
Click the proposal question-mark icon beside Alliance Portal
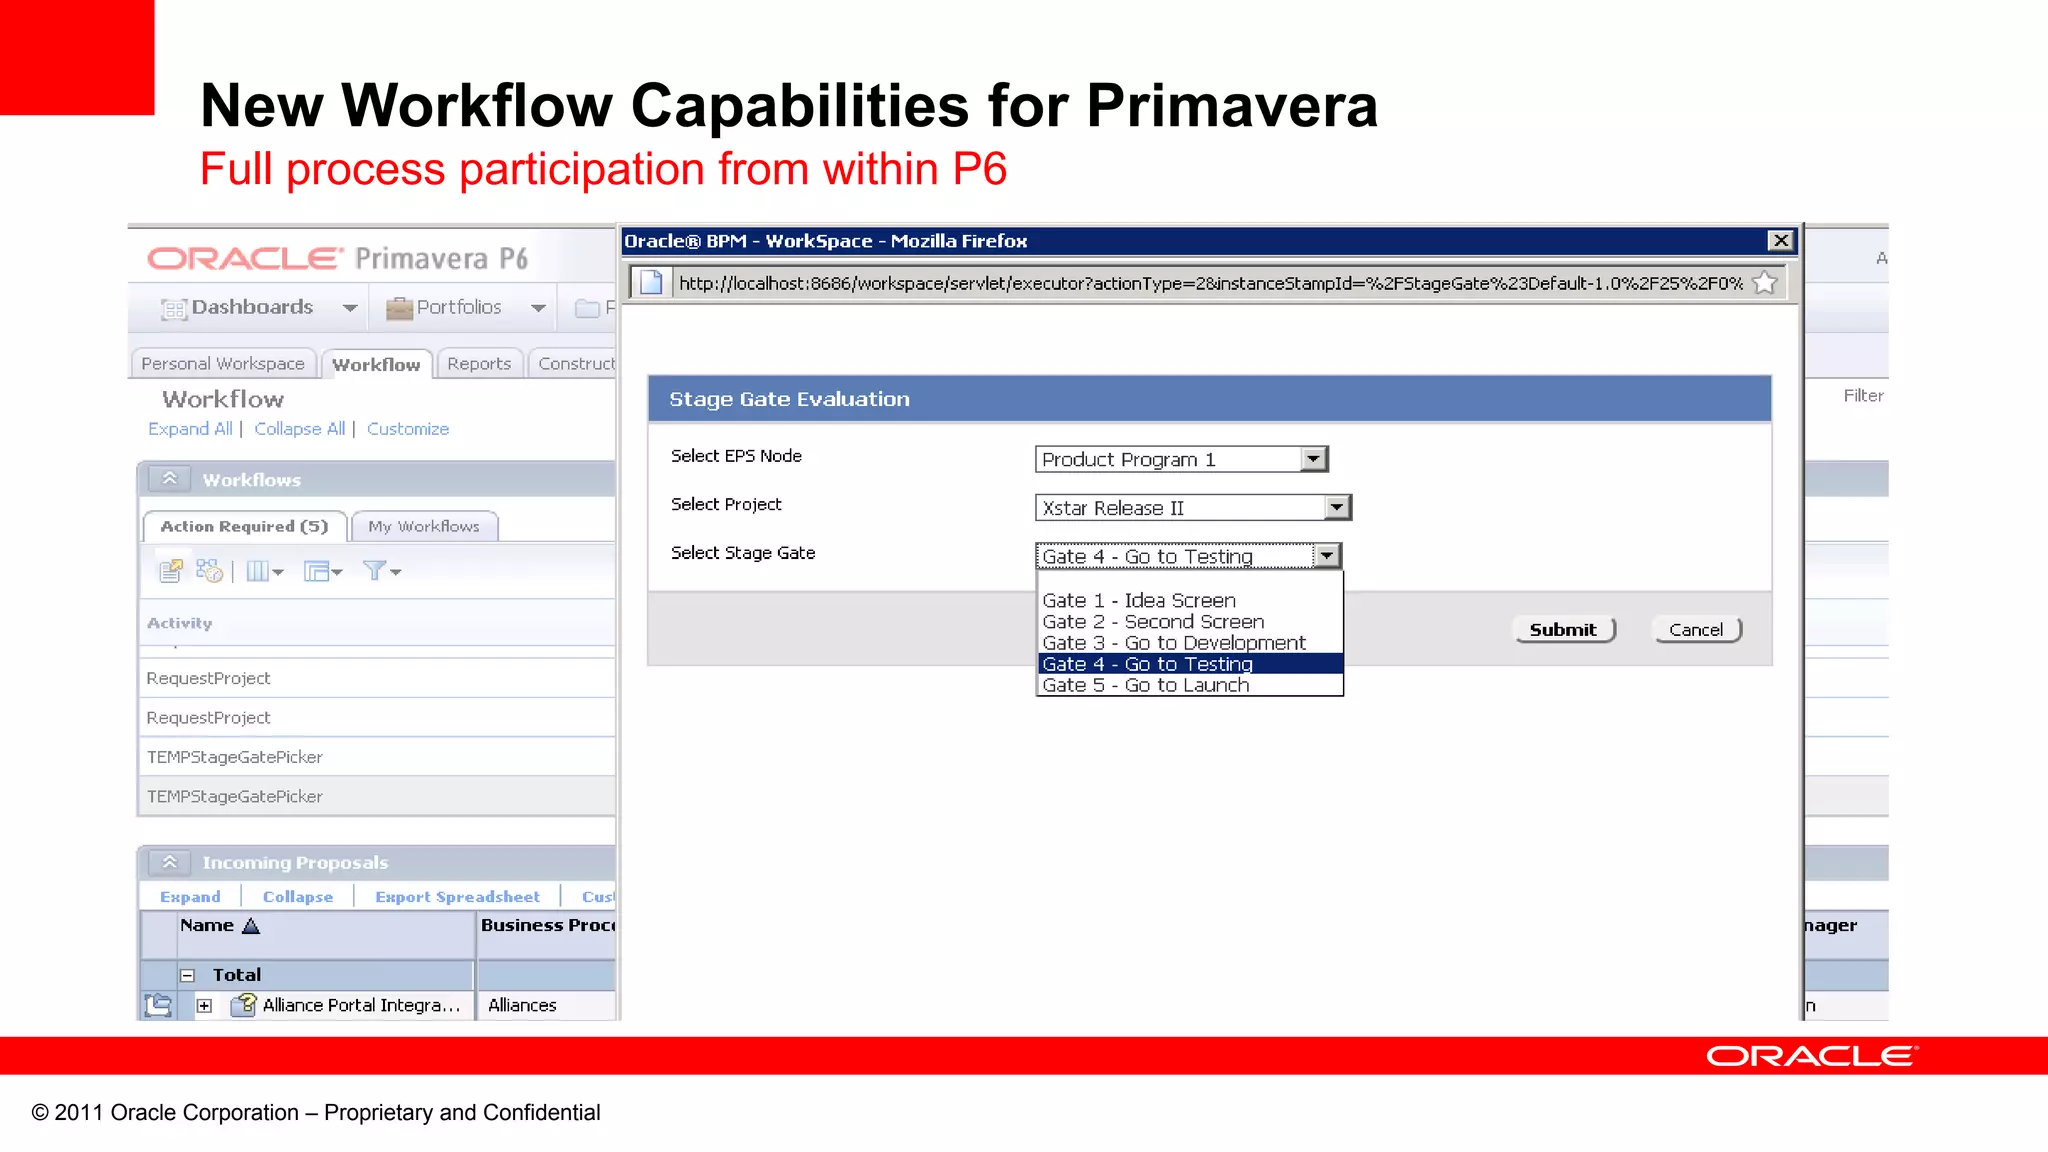(243, 1004)
